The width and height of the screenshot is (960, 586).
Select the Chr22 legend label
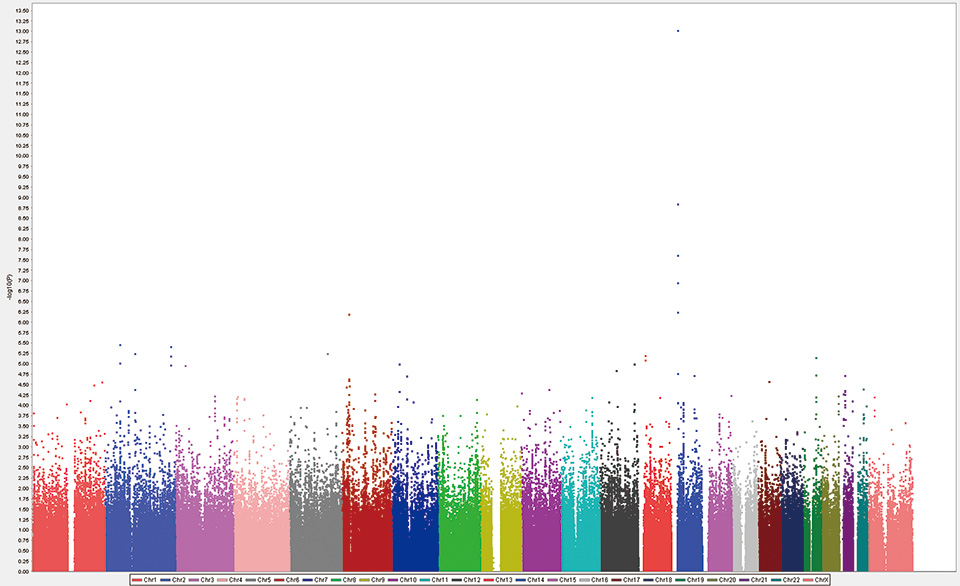(791, 580)
